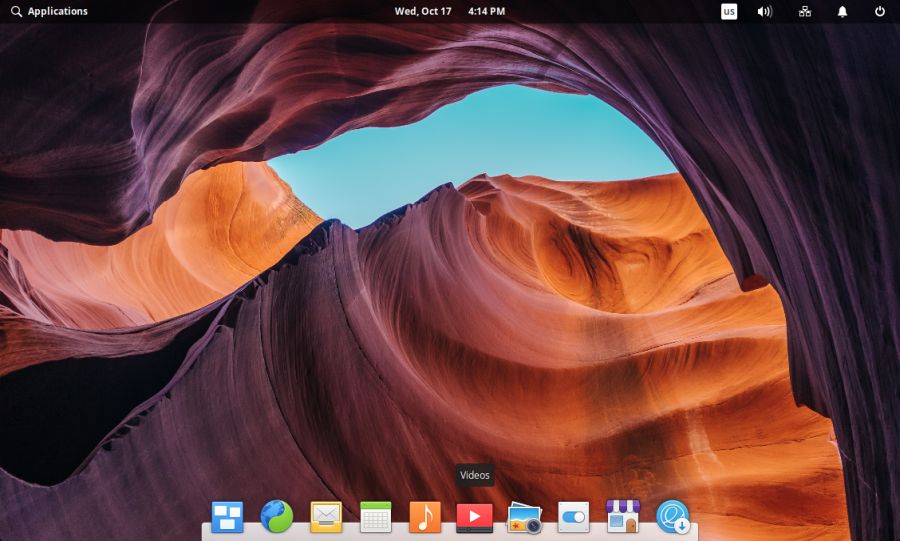Click the 4:14 PM clock
The width and height of the screenshot is (900, 541).
(x=486, y=11)
